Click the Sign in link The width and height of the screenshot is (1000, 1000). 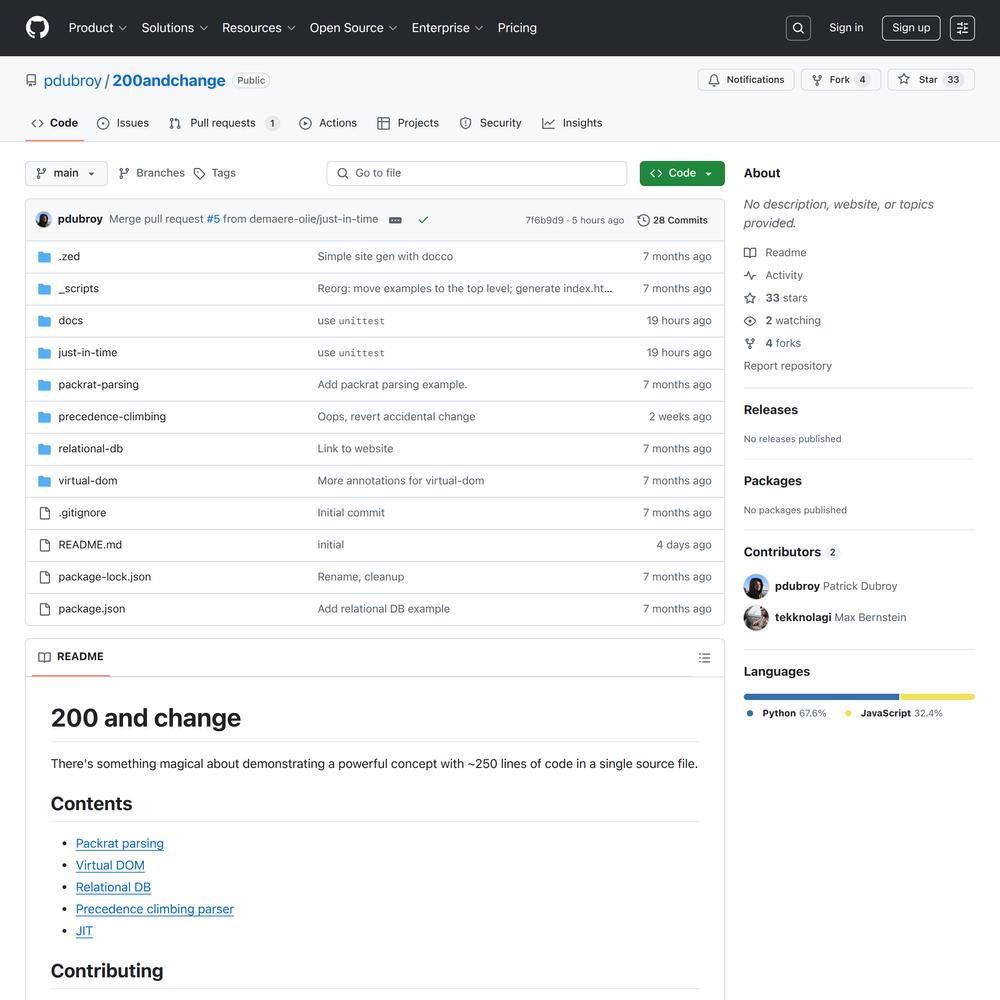846,28
